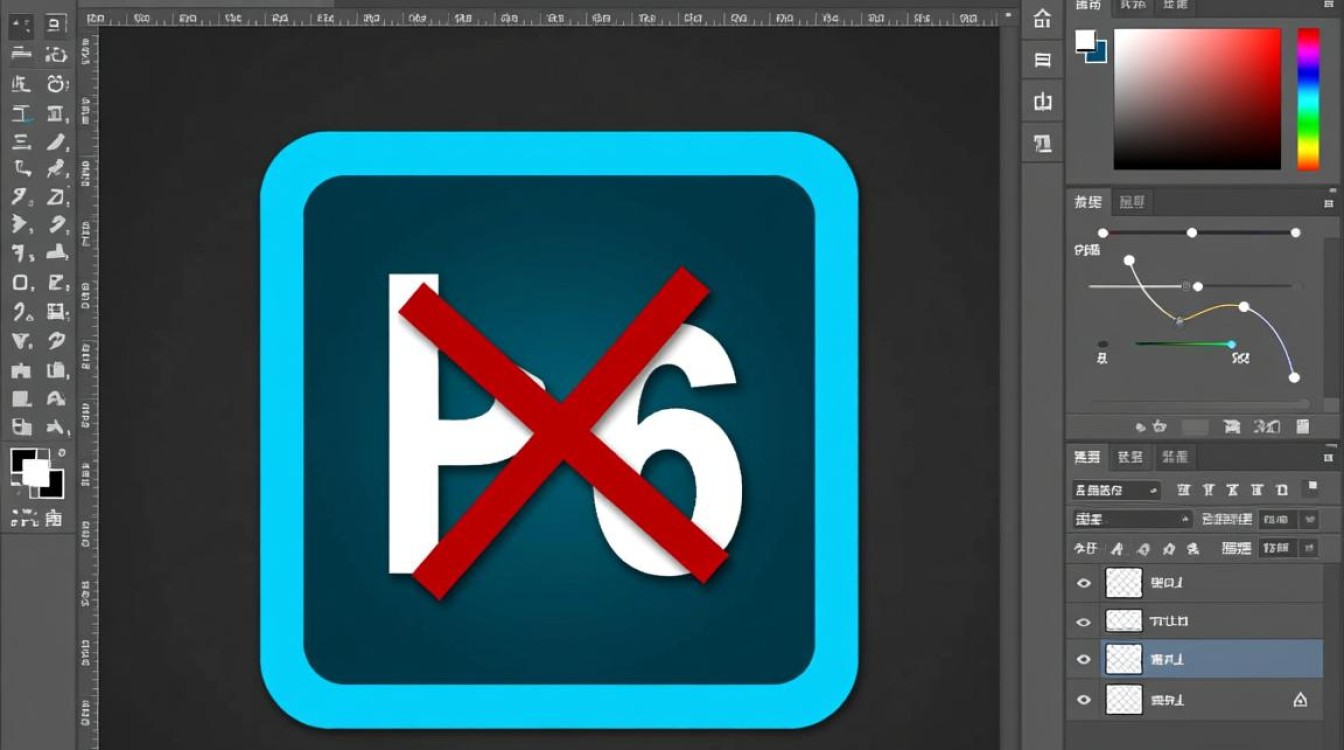The image size is (1344, 750).
Task: Click the leftmost icon in curves panel bottom bar
Action: pyautogui.click(x=1140, y=427)
